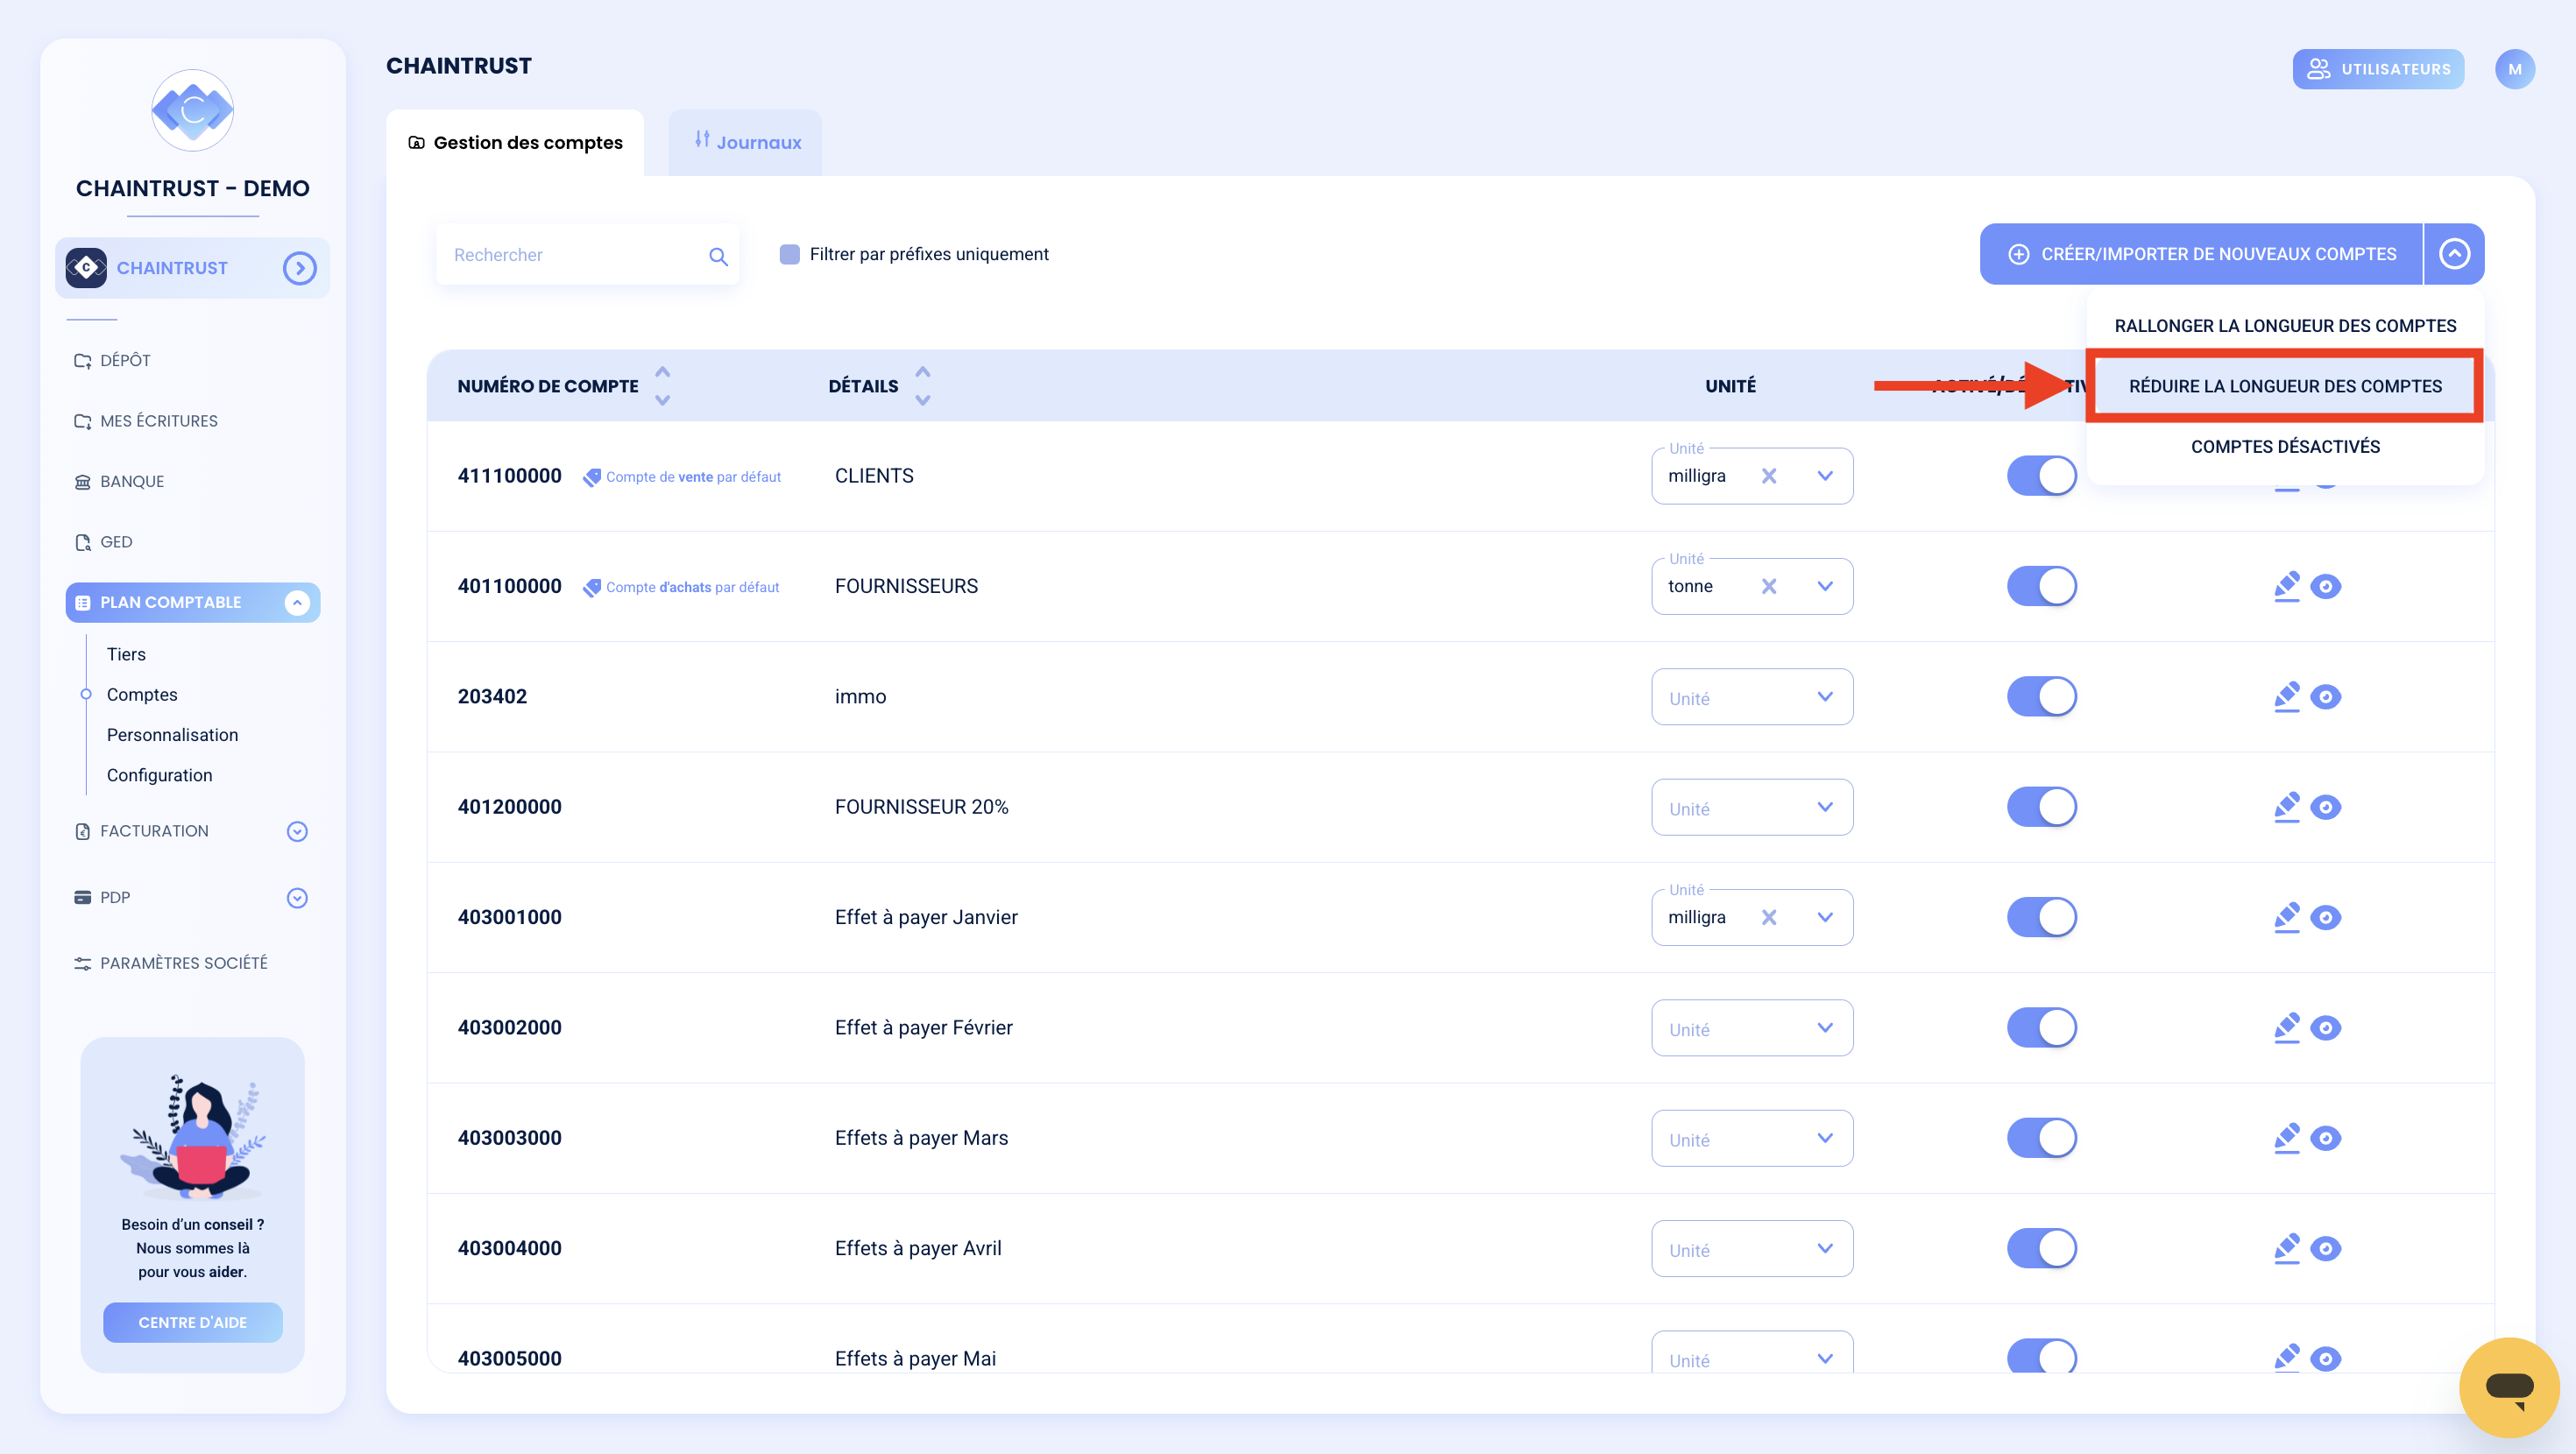This screenshot has width=2576, height=1454.
Task: Disable the FOURNISSEUR 20% account toggle
Action: click(x=2041, y=807)
